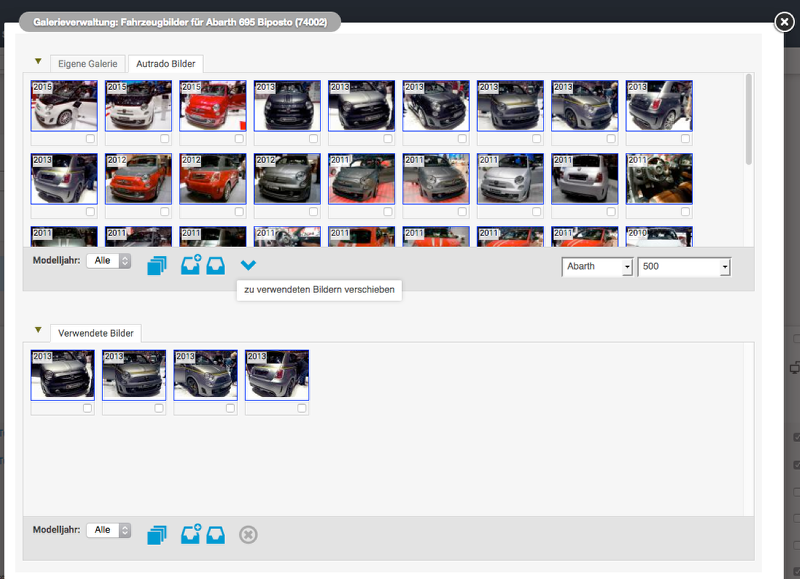The width and height of the screenshot is (800, 579).
Task: Open the Abarth brand dropdown
Action: (x=598, y=267)
